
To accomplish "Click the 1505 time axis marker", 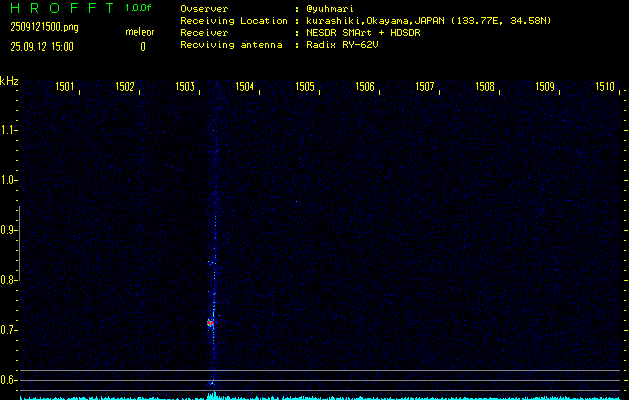I will pos(305,86).
